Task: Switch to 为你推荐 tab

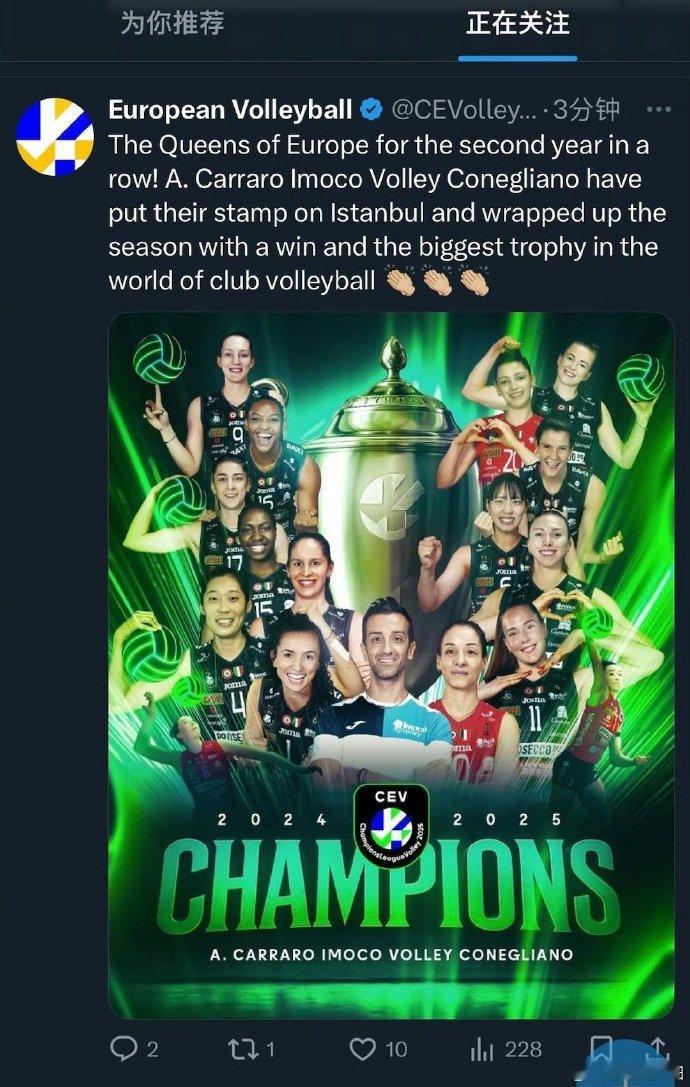Action: pos(172,23)
